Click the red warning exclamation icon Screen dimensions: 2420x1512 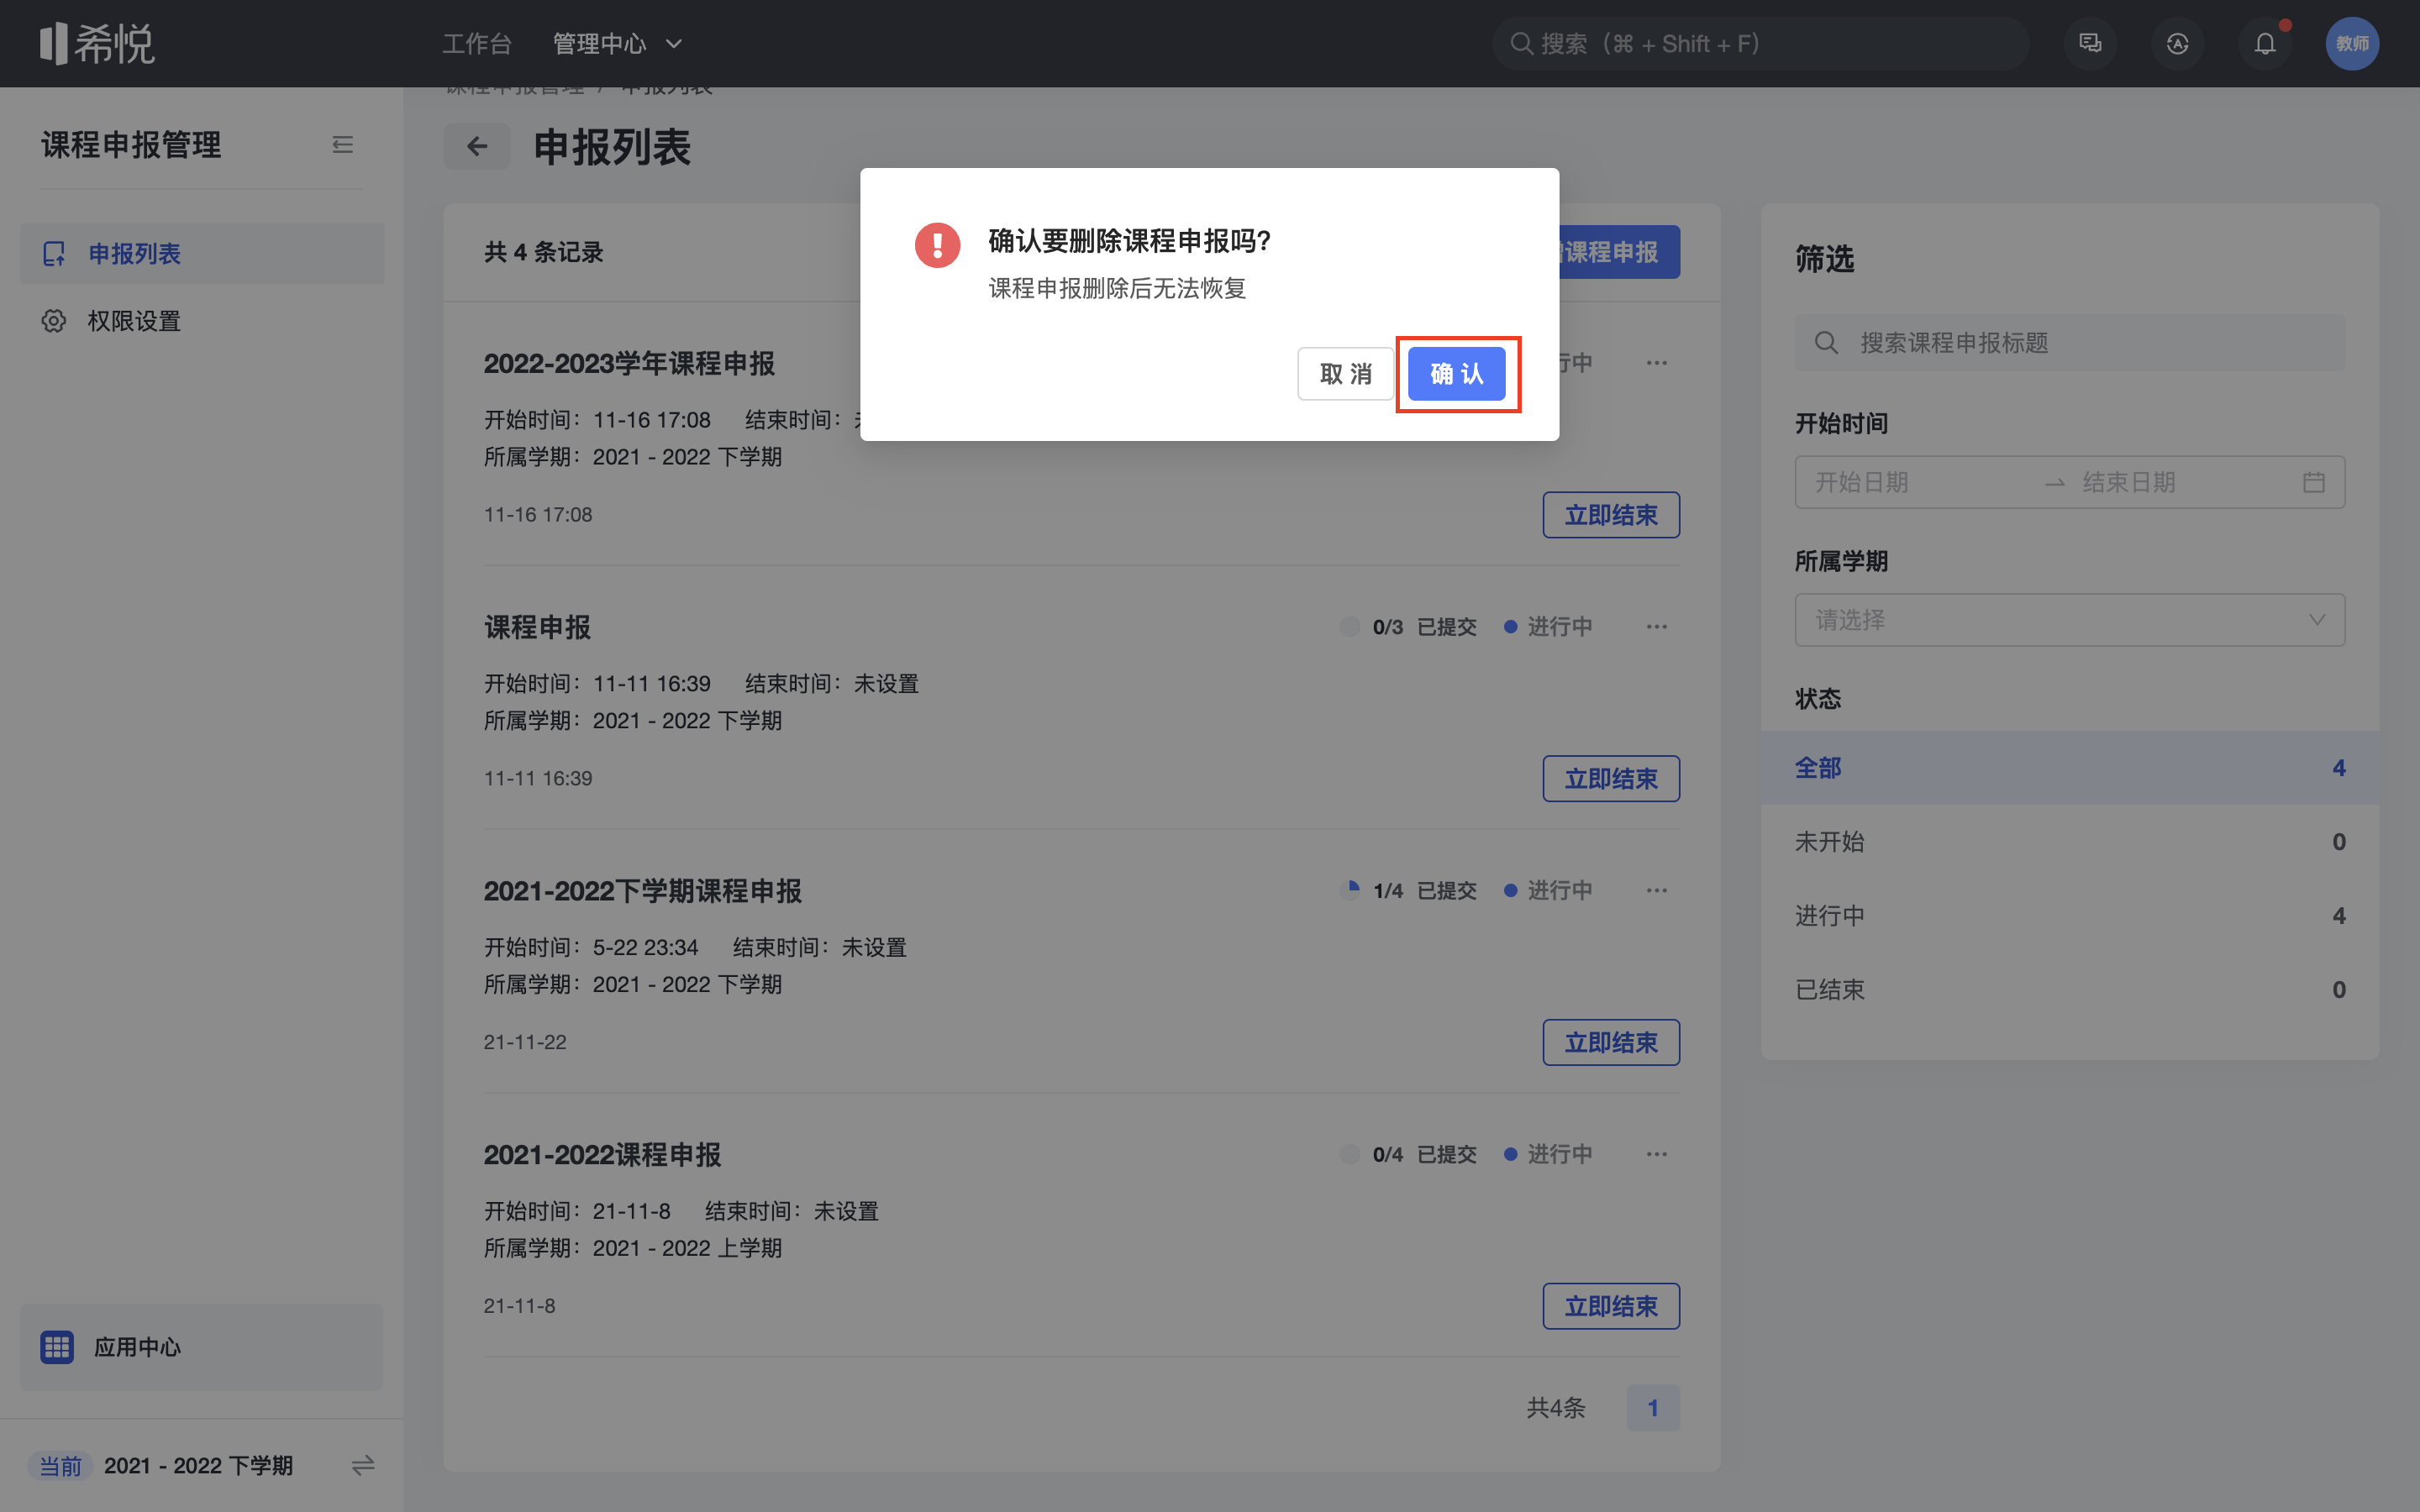[x=937, y=245]
